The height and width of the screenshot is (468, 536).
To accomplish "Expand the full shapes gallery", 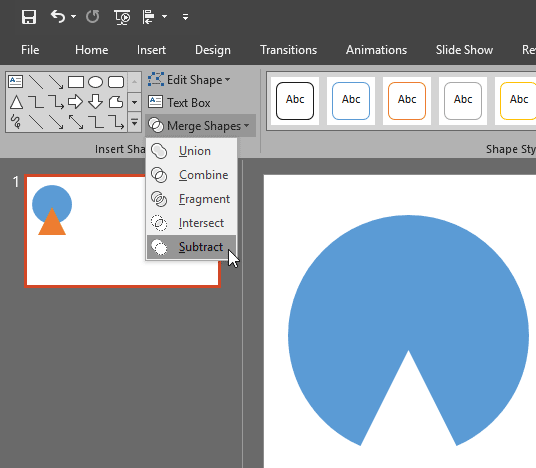I will tap(134, 122).
